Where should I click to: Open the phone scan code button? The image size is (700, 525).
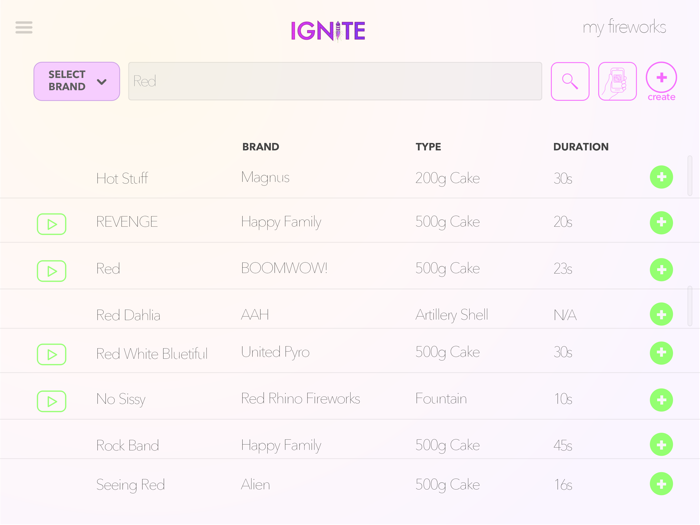click(617, 81)
